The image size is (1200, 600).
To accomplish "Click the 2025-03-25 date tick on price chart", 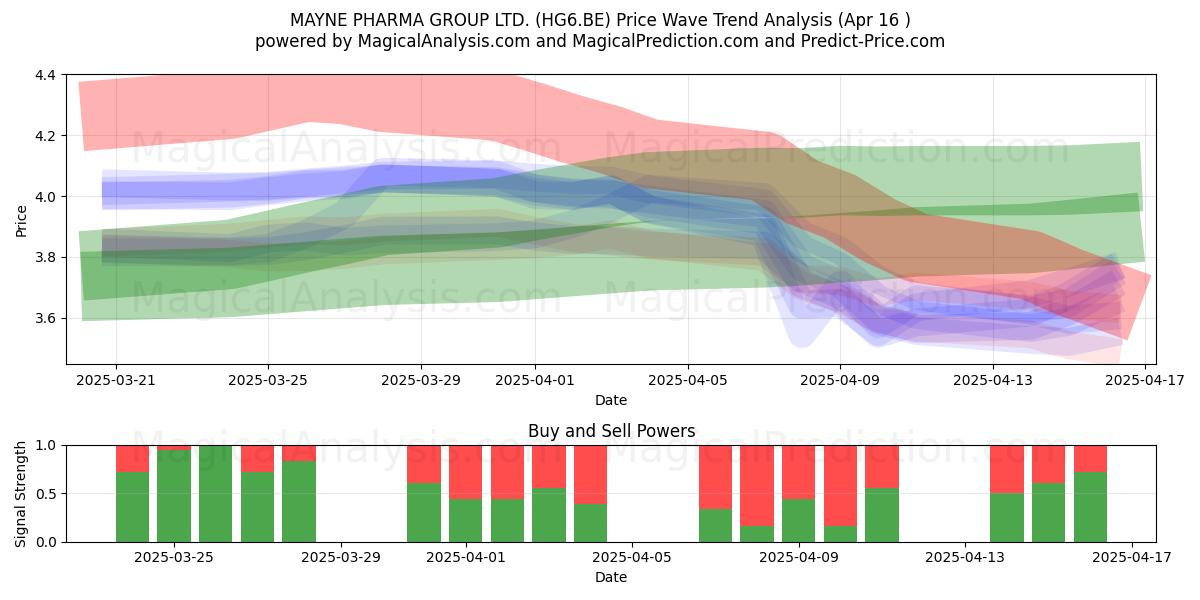I will [268, 380].
